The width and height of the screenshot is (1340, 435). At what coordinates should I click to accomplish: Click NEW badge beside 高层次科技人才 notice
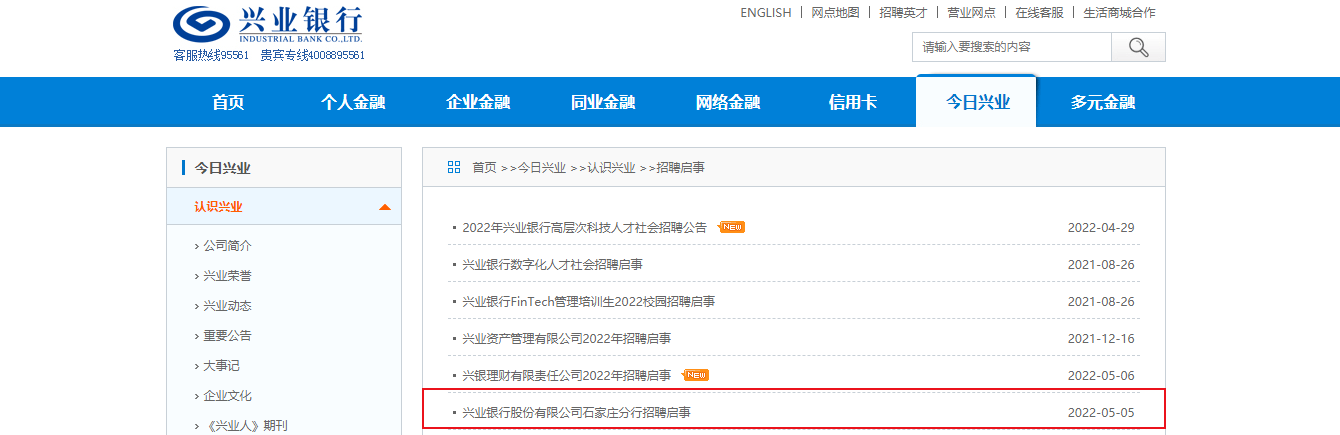coord(732,227)
